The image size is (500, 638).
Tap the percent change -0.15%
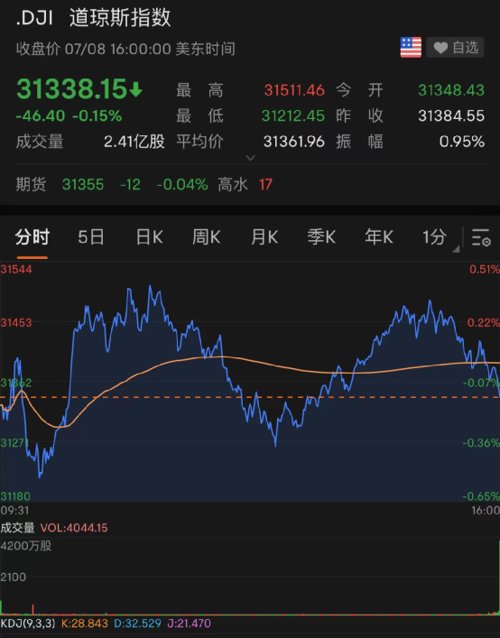pyautogui.click(x=97, y=116)
